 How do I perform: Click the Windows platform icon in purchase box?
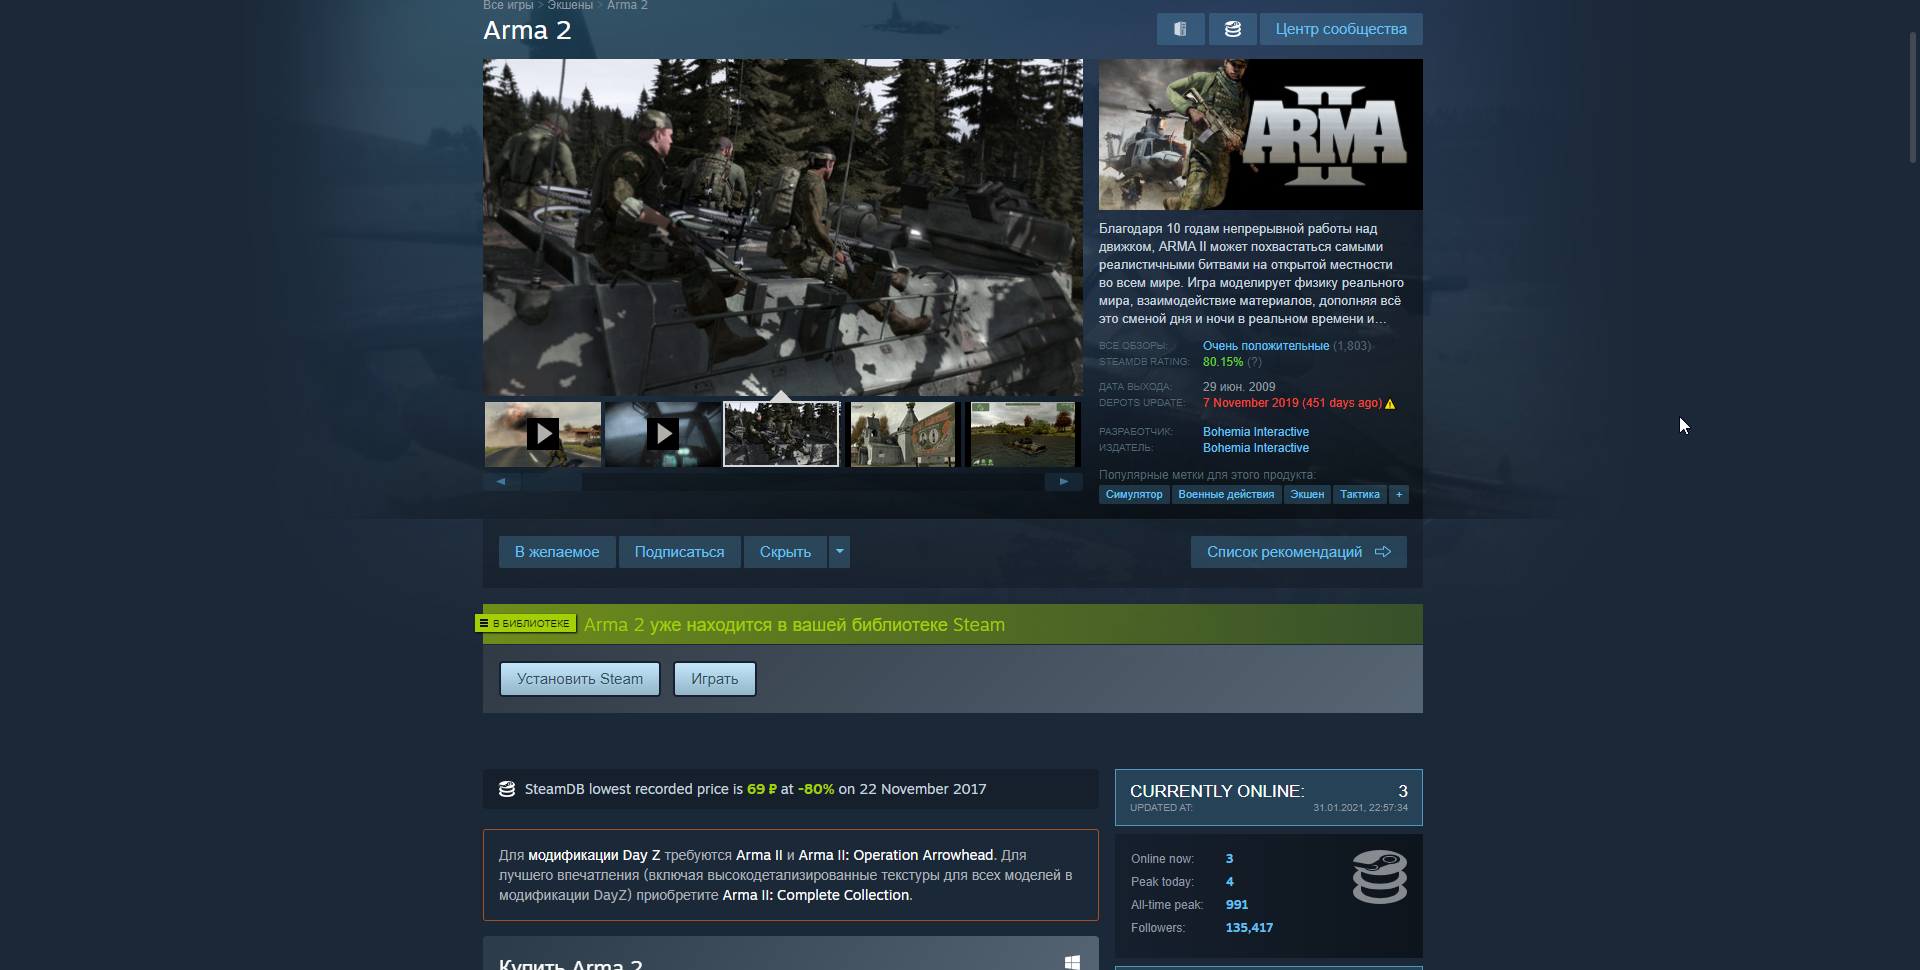[1072, 962]
